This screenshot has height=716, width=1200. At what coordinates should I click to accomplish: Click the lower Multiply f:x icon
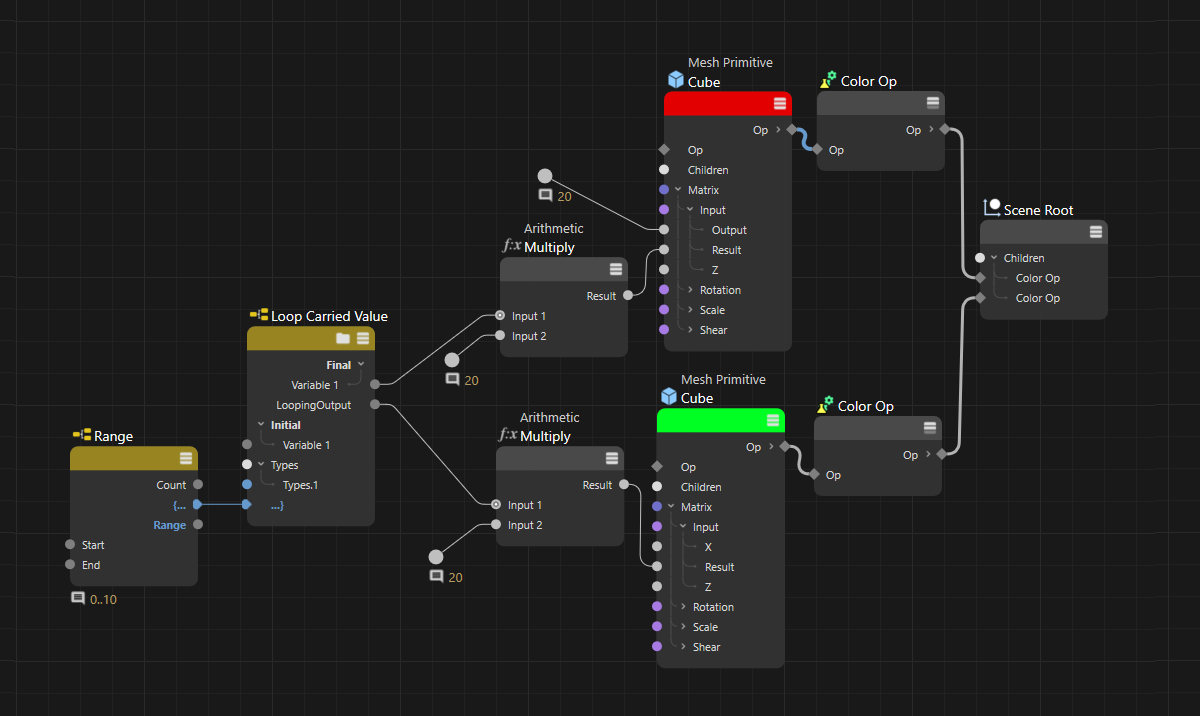[508, 435]
